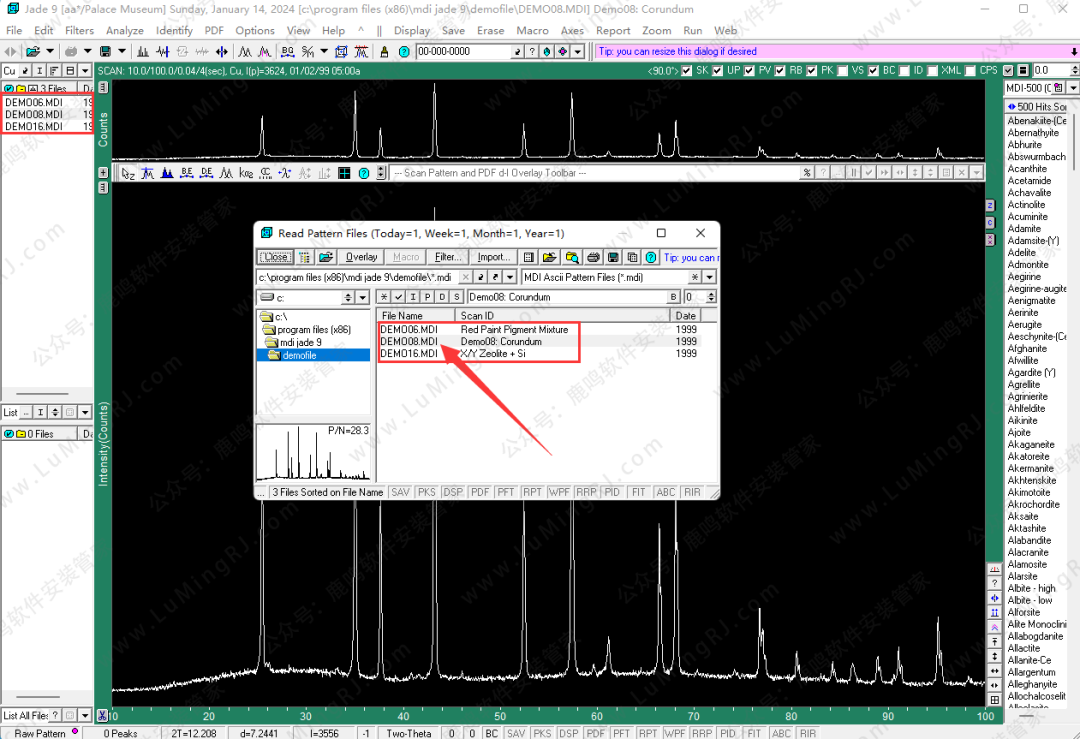Click the save floppy disk icon in main toolbar

(x=105, y=51)
